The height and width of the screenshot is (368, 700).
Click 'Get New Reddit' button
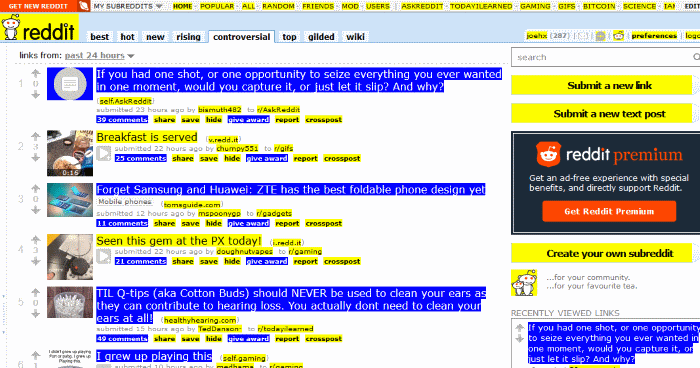(x=38, y=6)
